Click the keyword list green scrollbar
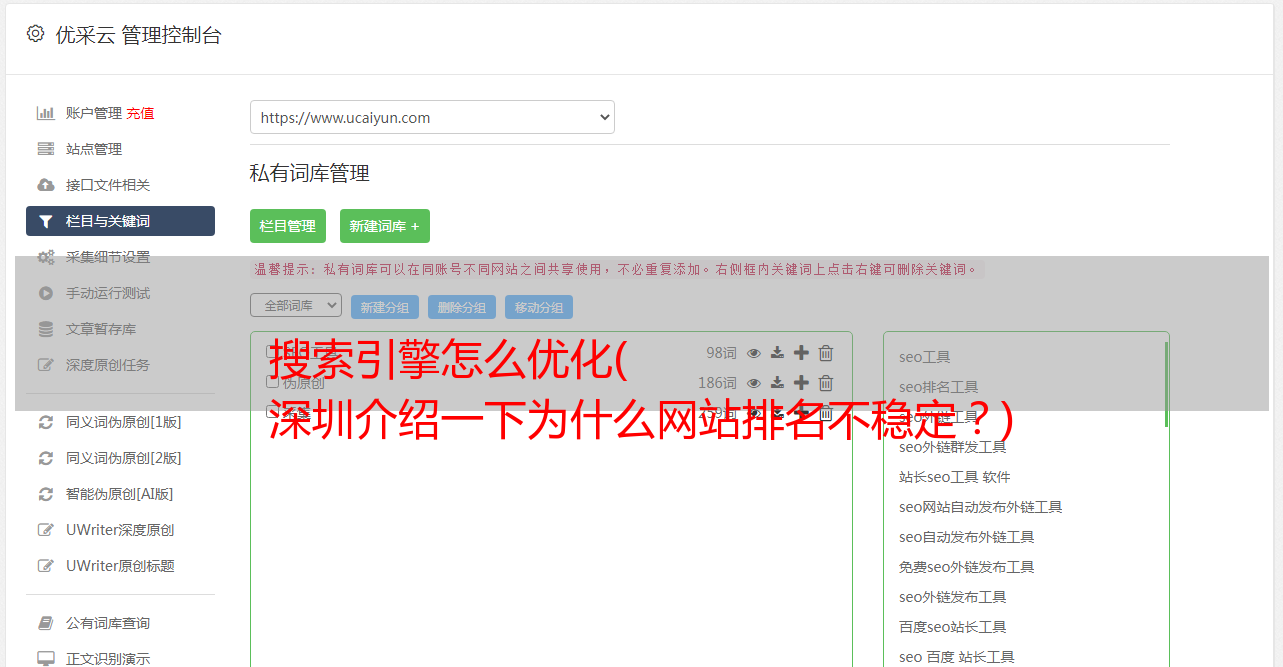This screenshot has height=667, width=1283. coord(1166,385)
